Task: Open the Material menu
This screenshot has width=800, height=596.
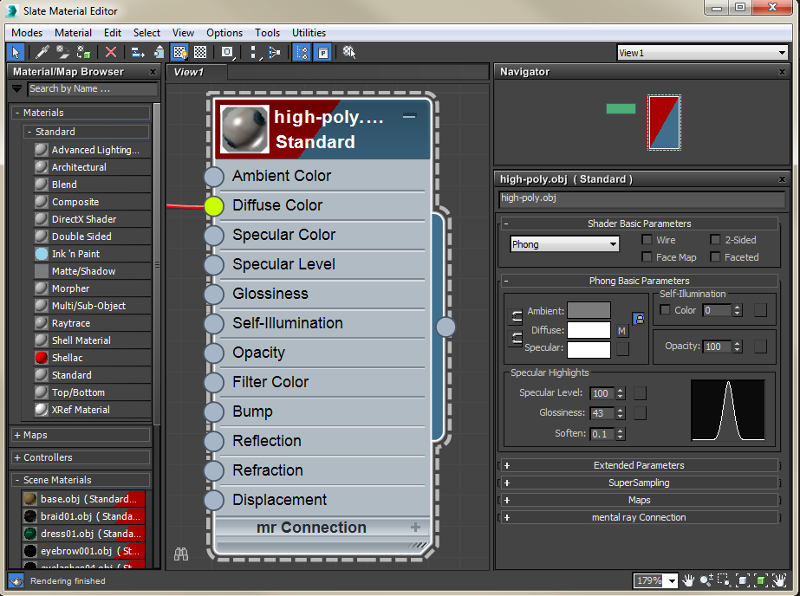Action: (73, 33)
